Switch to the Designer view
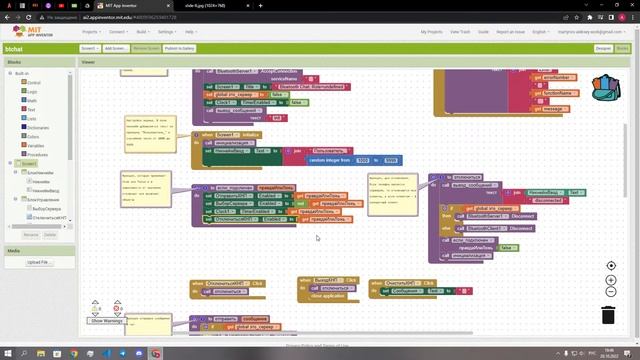Screen dimensions: 640x360 (x=603, y=49)
